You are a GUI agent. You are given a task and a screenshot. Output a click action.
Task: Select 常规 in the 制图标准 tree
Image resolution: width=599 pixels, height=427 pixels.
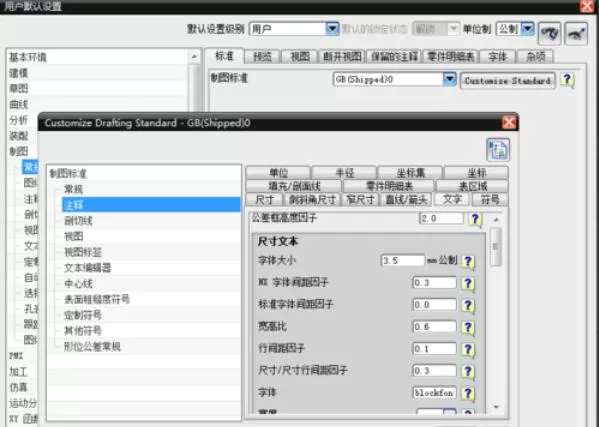pyautogui.click(x=73, y=189)
